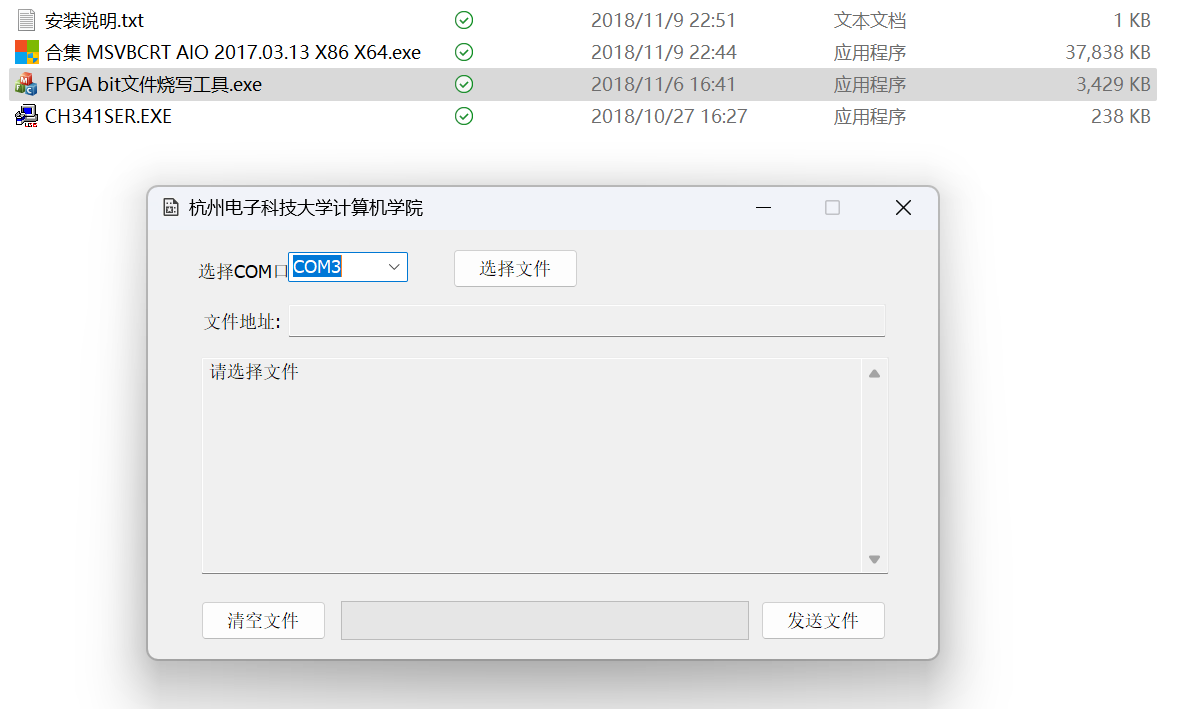Click the scroll up arrow in log area
Image resolution: width=1186 pixels, height=709 pixels.
(x=874, y=374)
